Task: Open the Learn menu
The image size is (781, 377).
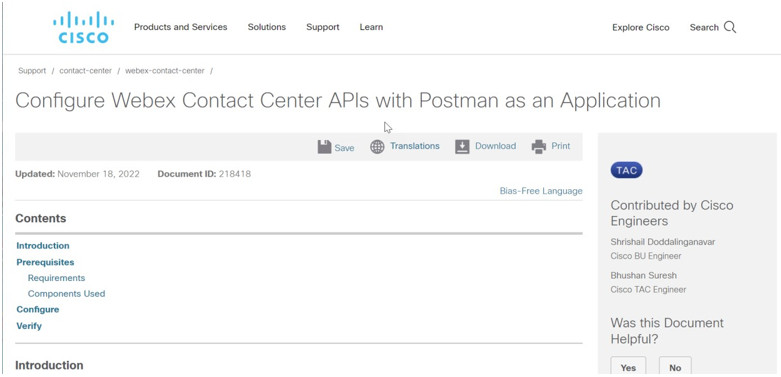Action: [x=371, y=27]
